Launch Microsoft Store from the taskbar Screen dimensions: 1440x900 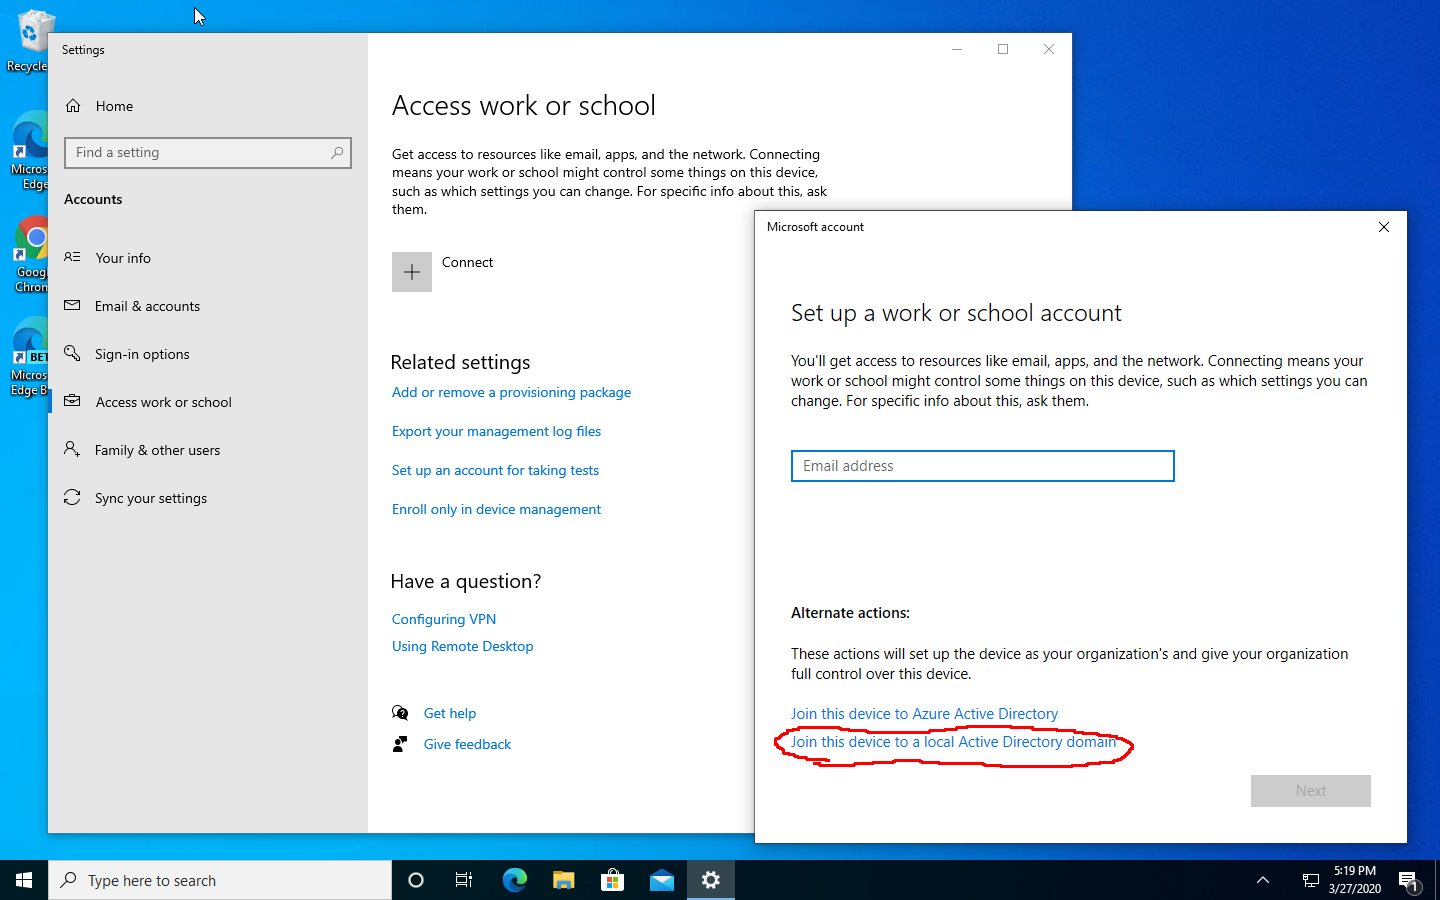[612, 880]
